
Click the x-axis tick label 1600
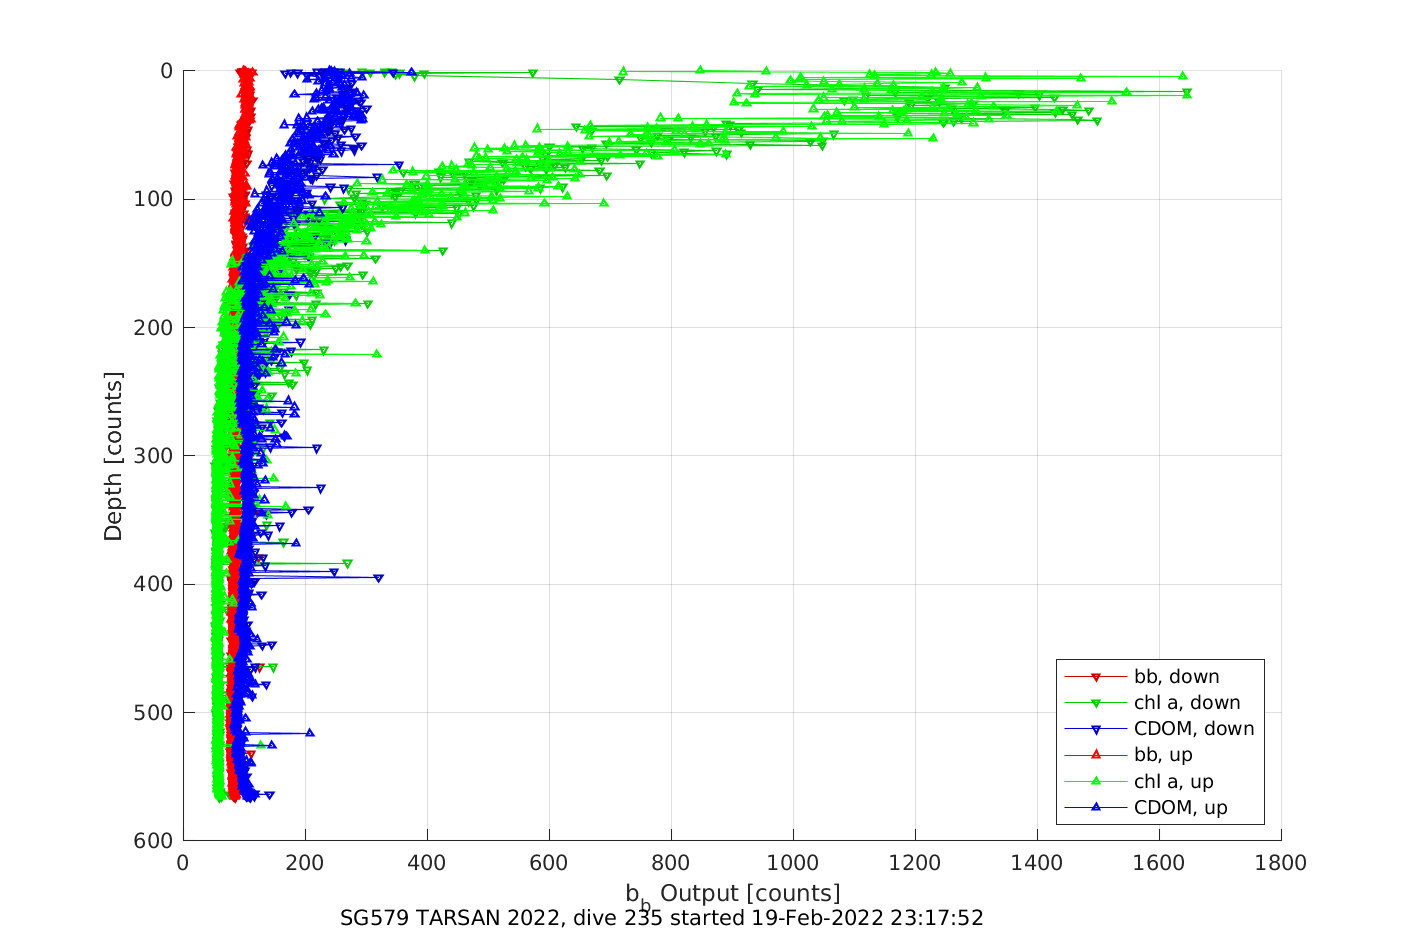(x=1159, y=863)
